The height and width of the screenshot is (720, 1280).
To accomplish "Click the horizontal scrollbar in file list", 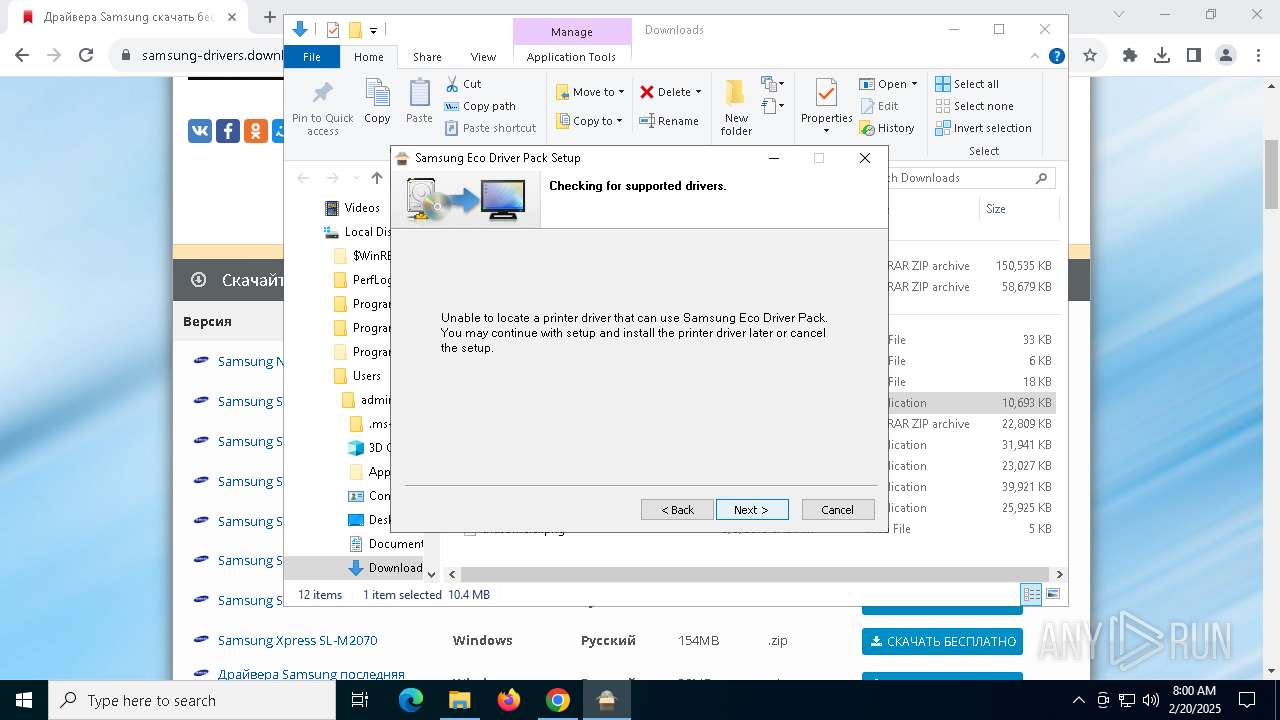I will coord(755,574).
